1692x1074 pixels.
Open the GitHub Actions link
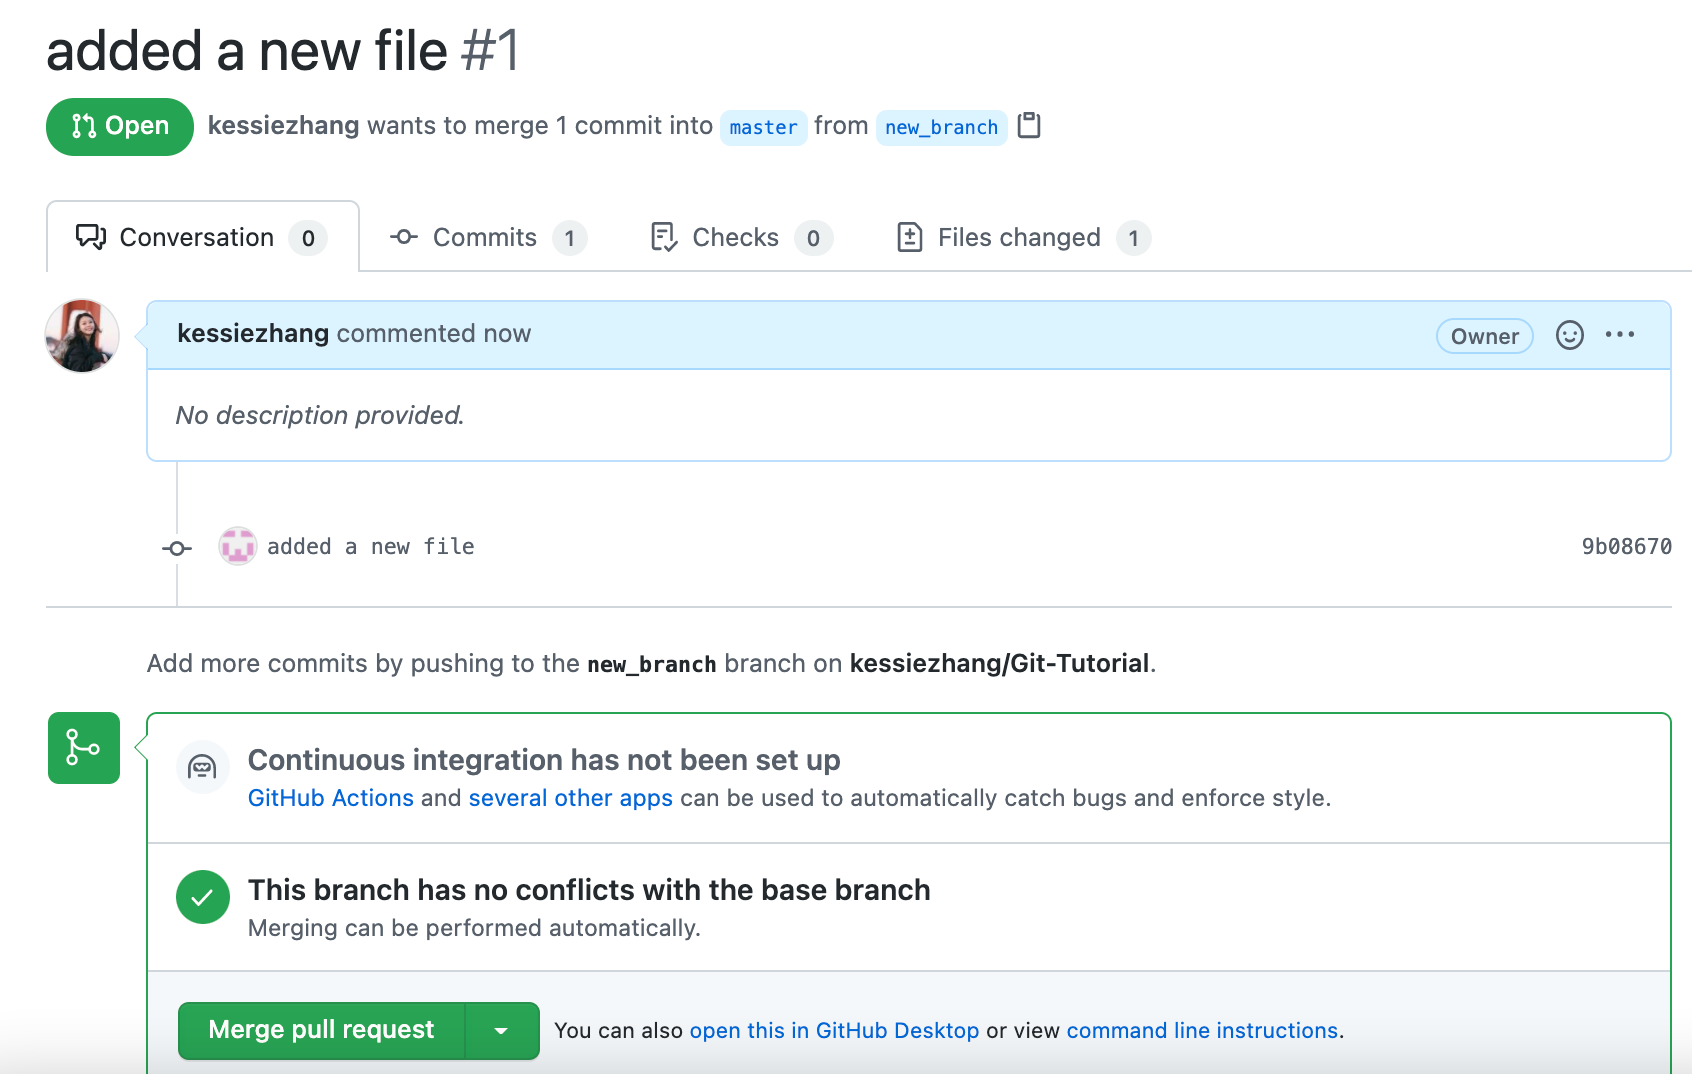pyautogui.click(x=331, y=798)
